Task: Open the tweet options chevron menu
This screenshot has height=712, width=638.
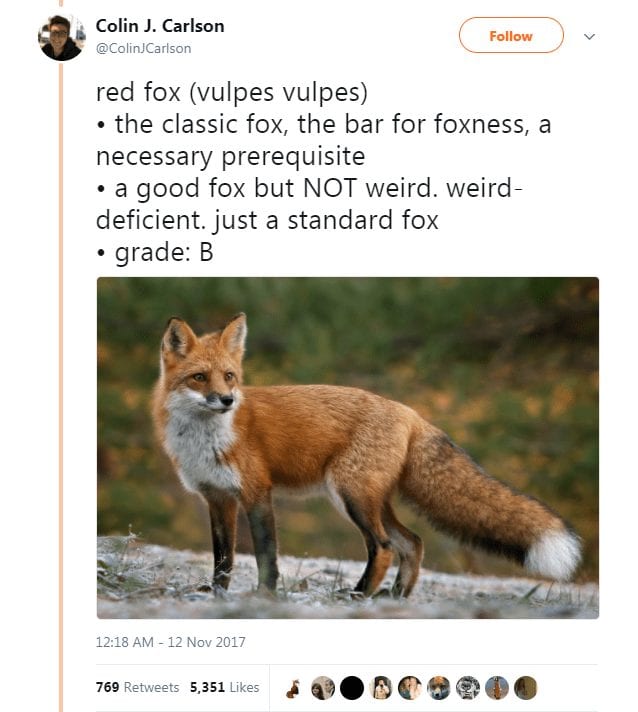Action: click(589, 37)
